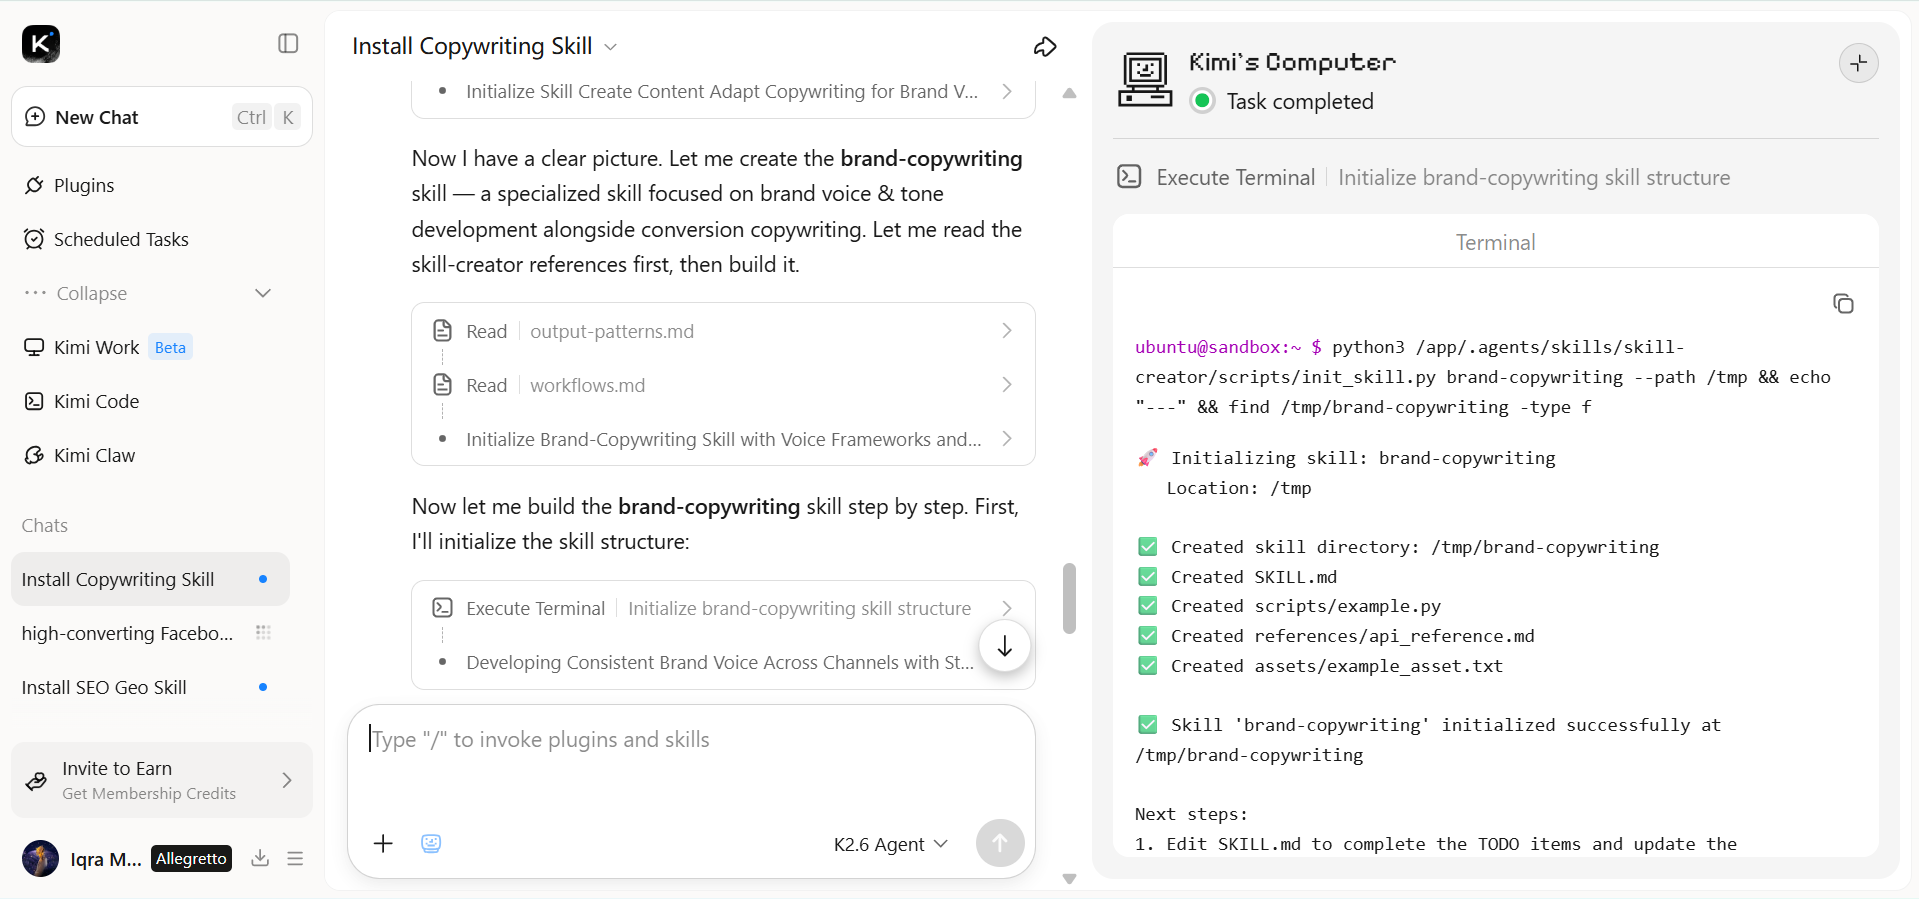Screen dimensions: 1919x899
Task: Click the share arrow icon
Action: click(1045, 47)
